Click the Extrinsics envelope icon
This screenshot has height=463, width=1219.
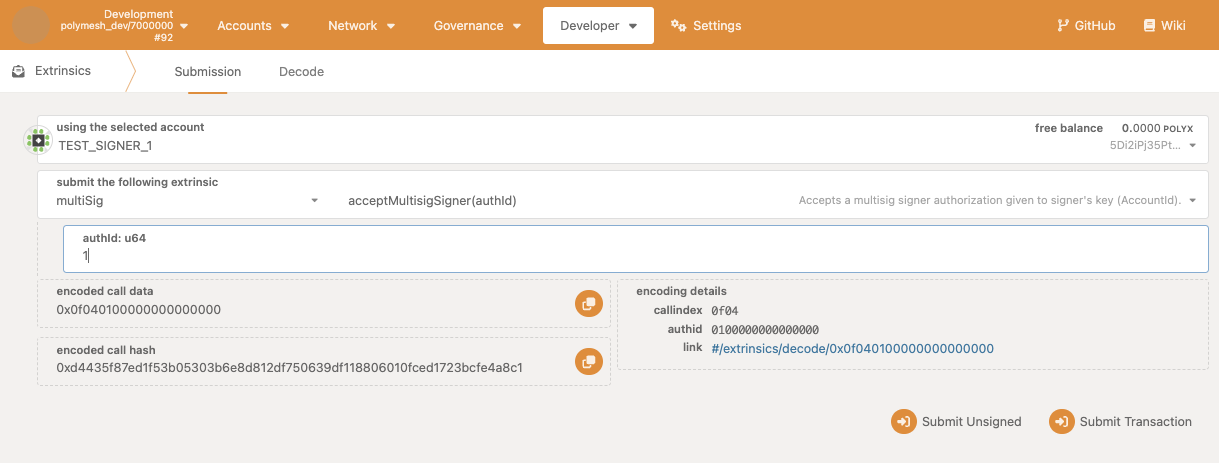point(18,72)
